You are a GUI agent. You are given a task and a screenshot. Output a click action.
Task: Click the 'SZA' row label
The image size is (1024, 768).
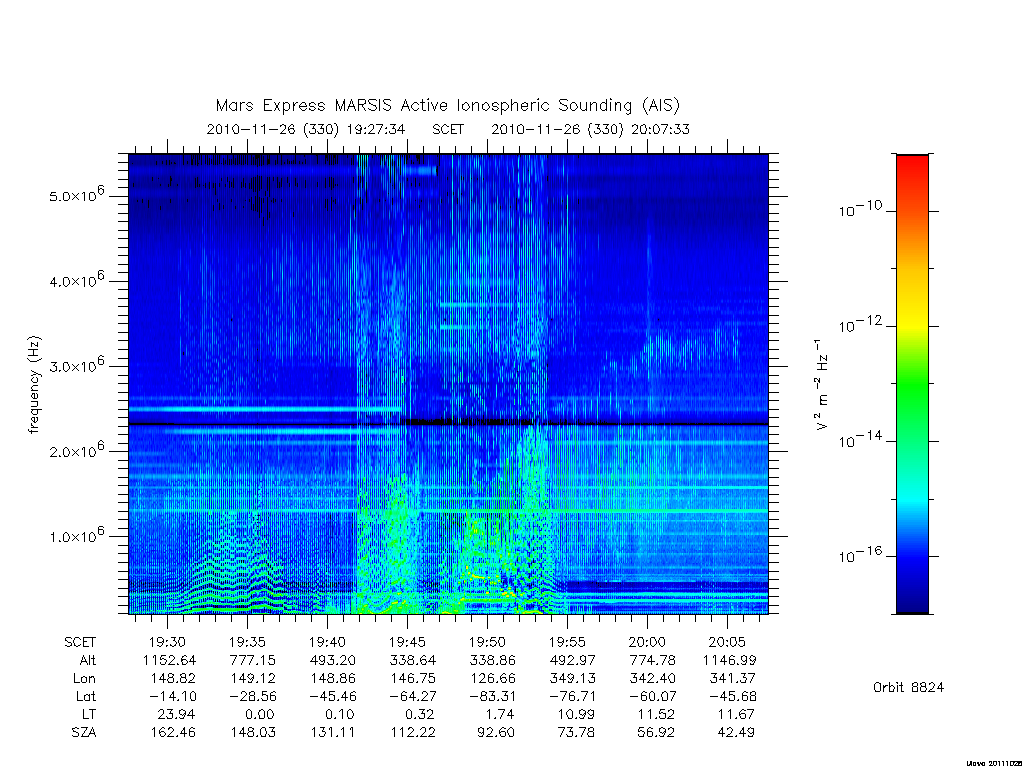84,733
